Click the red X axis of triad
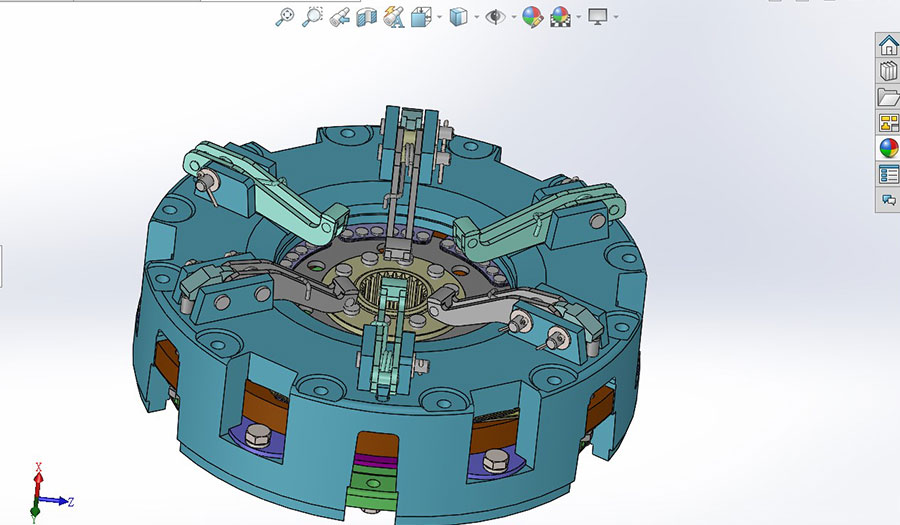The image size is (900, 525). (38, 481)
